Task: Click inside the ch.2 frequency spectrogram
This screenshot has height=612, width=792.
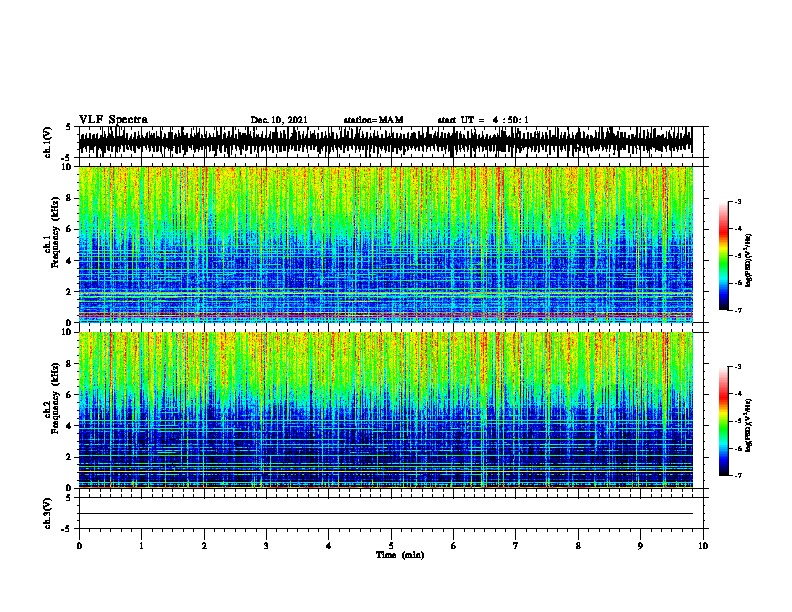Action: (x=391, y=410)
